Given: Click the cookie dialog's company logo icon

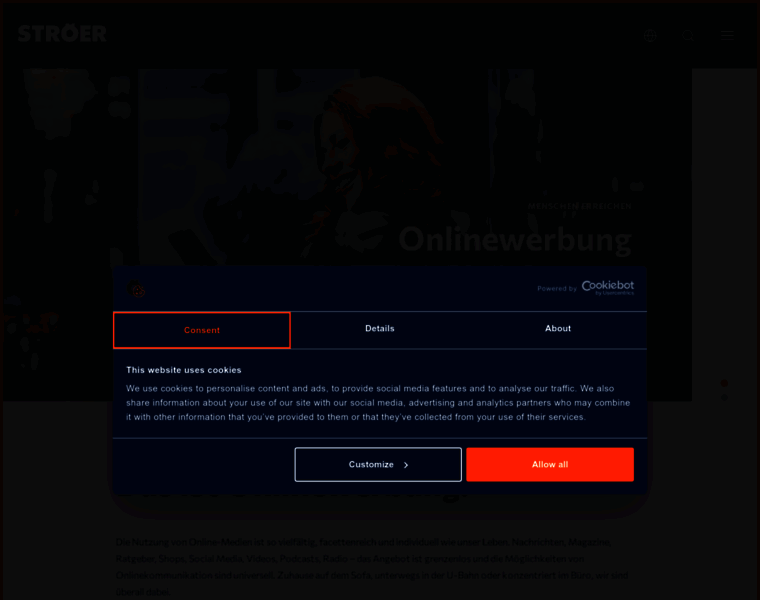Looking at the screenshot, I should click(136, 288).
